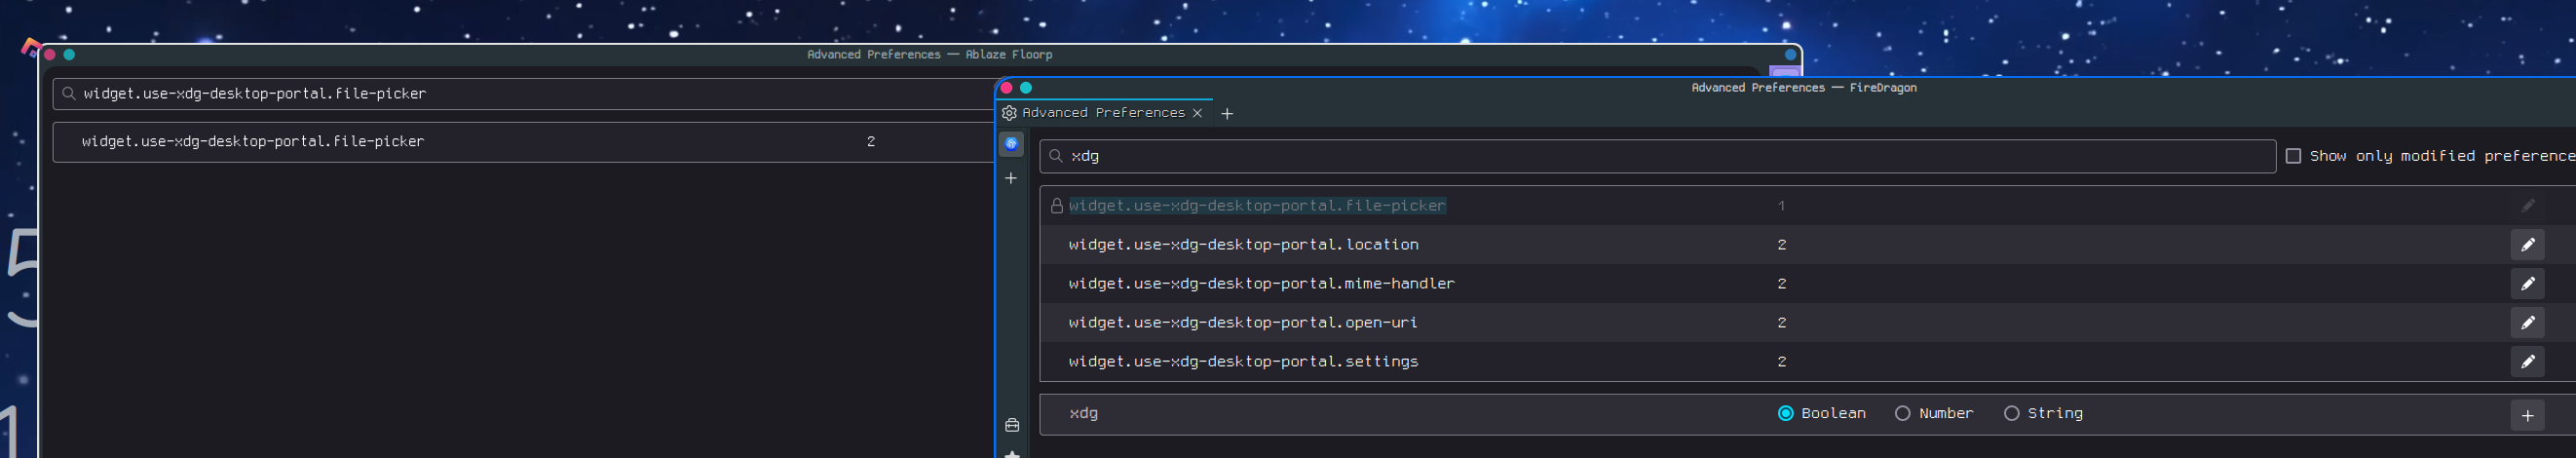This screenshot has width=2576, height=458.
Task: Click the search magnifier icon in Floorp window
Action: [x=68, y=94]
